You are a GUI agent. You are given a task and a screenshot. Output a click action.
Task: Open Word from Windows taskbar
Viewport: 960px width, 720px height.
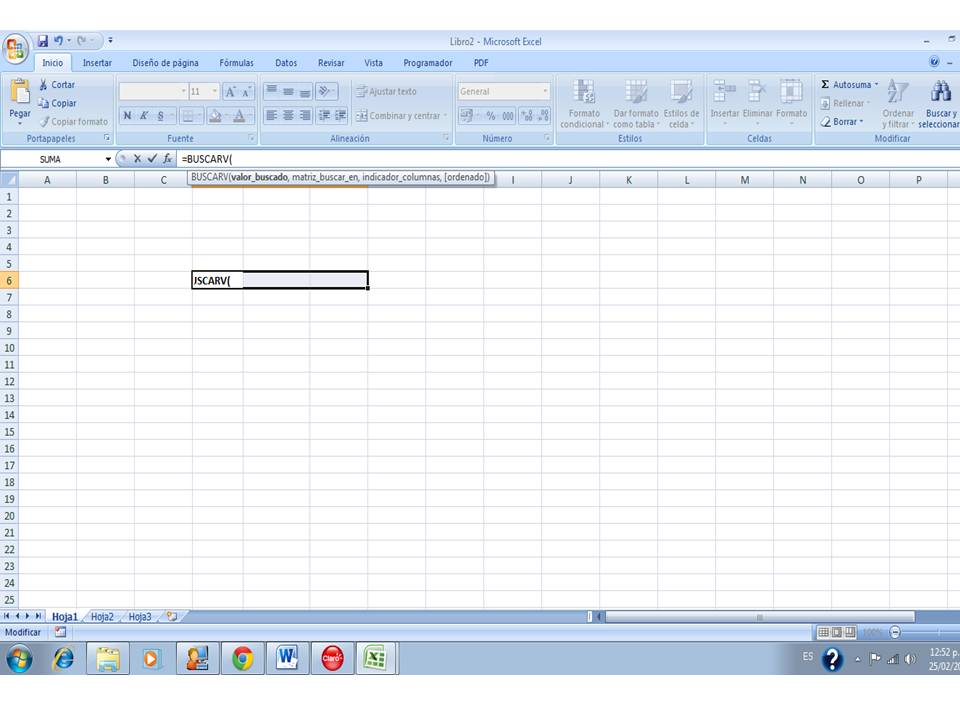pos(287,658)
